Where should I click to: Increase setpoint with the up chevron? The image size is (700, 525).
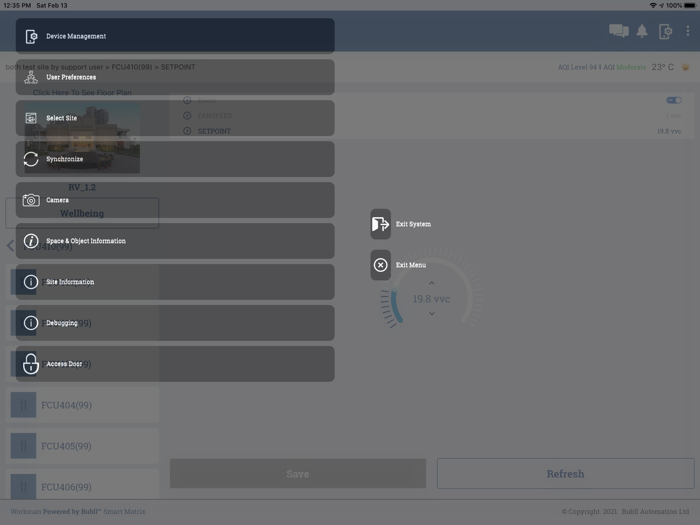pyautogui.click(x=432, y=283)
